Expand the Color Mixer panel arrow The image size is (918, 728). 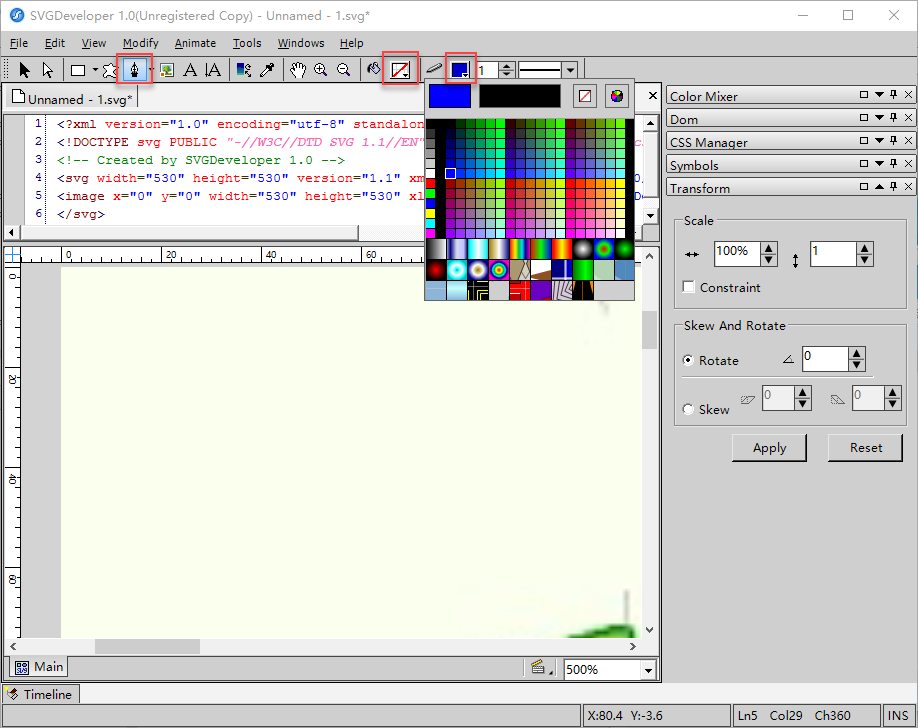[879, 94]
